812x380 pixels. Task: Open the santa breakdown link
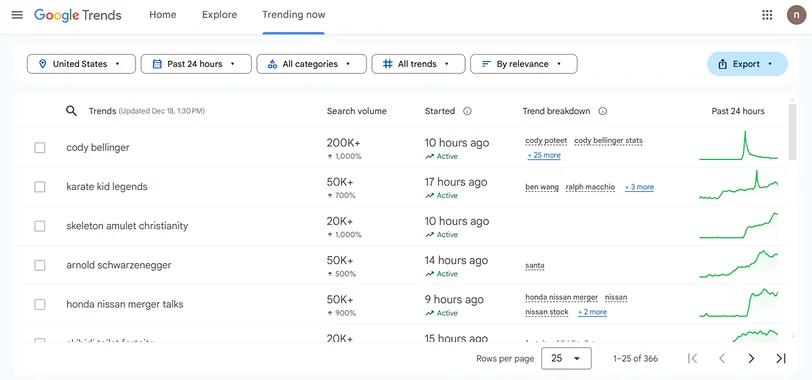(534, 266)
